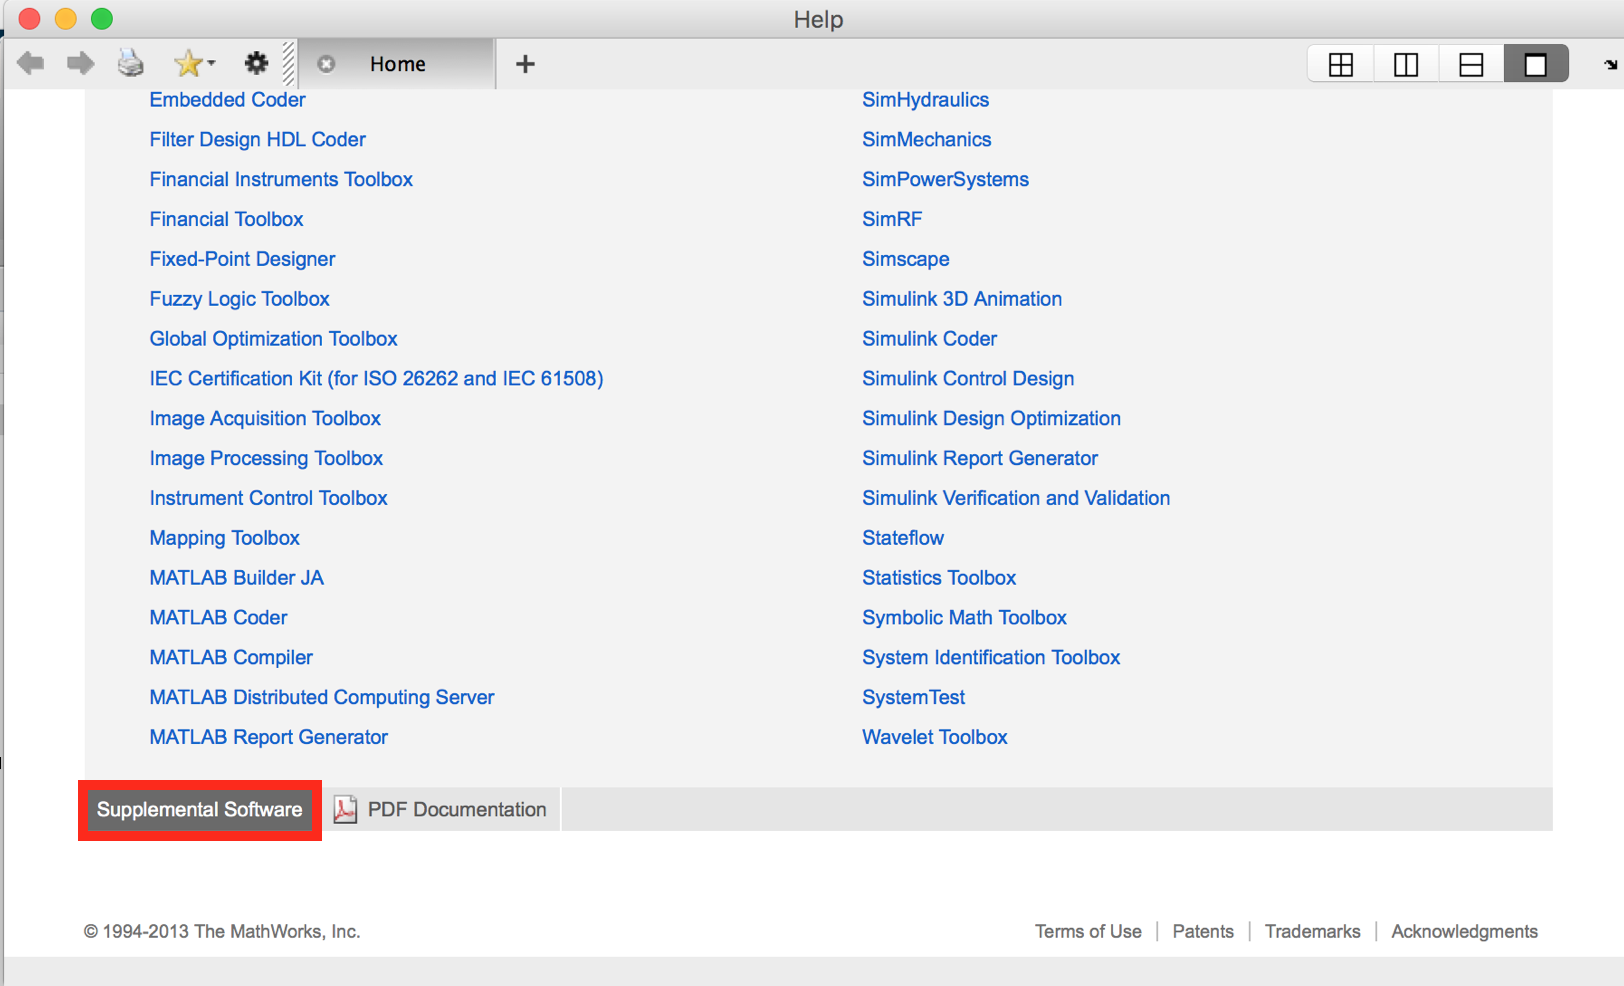
Task: Open Trademarks footer link
Action: tap(1312, 932)
